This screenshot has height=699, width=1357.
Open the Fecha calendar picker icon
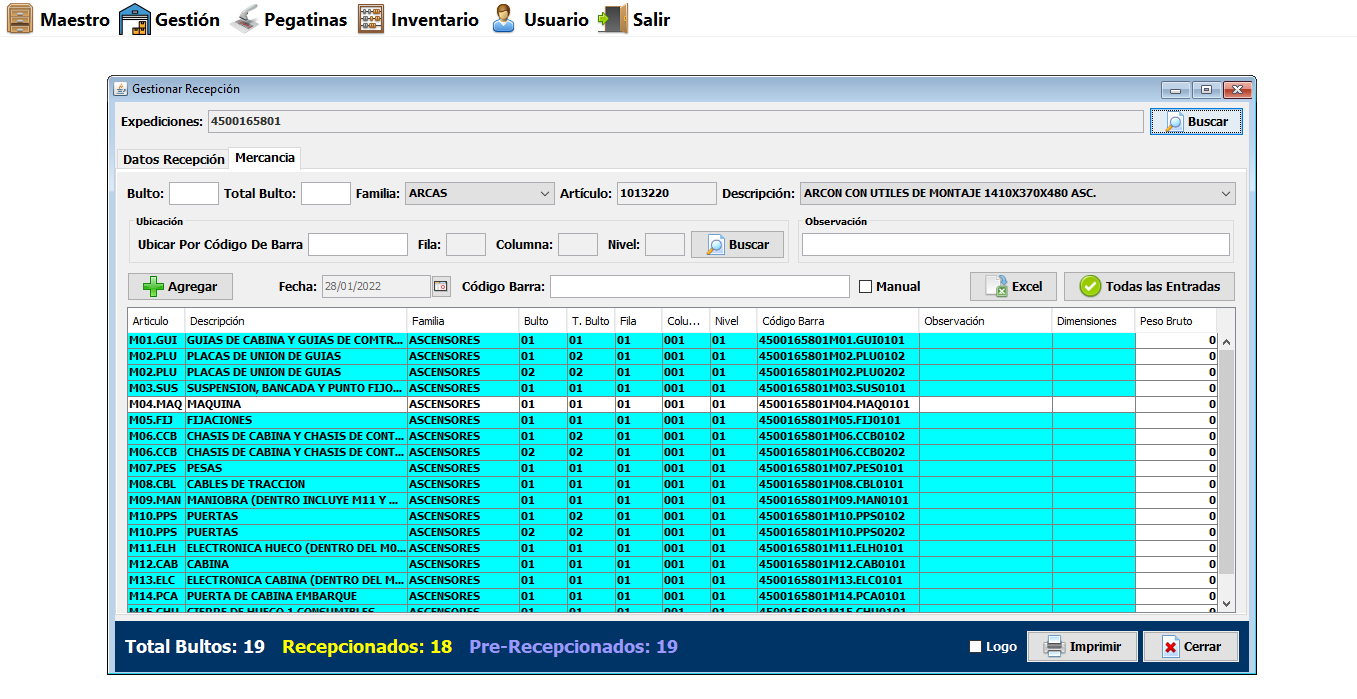(441, 287)
